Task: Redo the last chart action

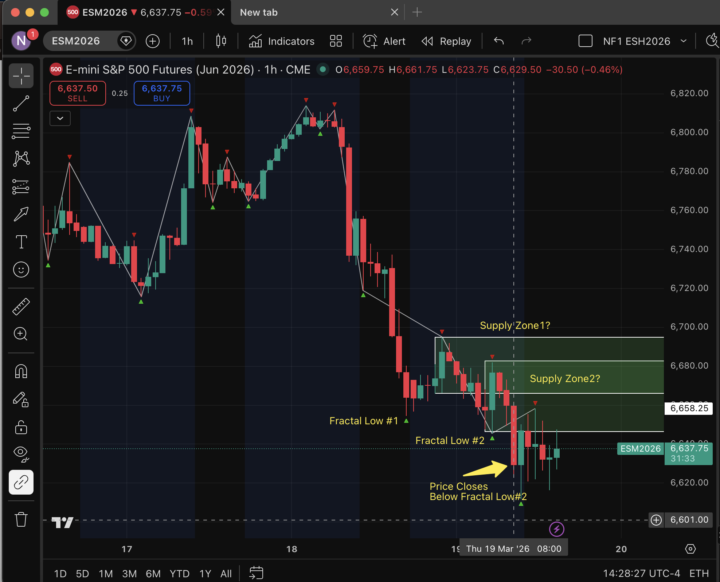Action: pyautogui.click(x=526, y=41)
